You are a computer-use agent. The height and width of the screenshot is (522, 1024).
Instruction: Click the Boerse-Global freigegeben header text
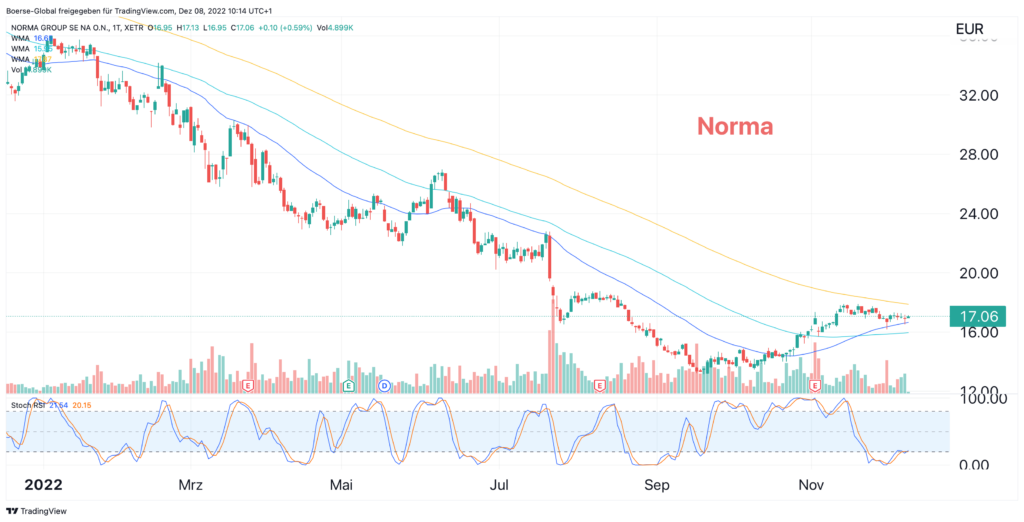[139, 11]
